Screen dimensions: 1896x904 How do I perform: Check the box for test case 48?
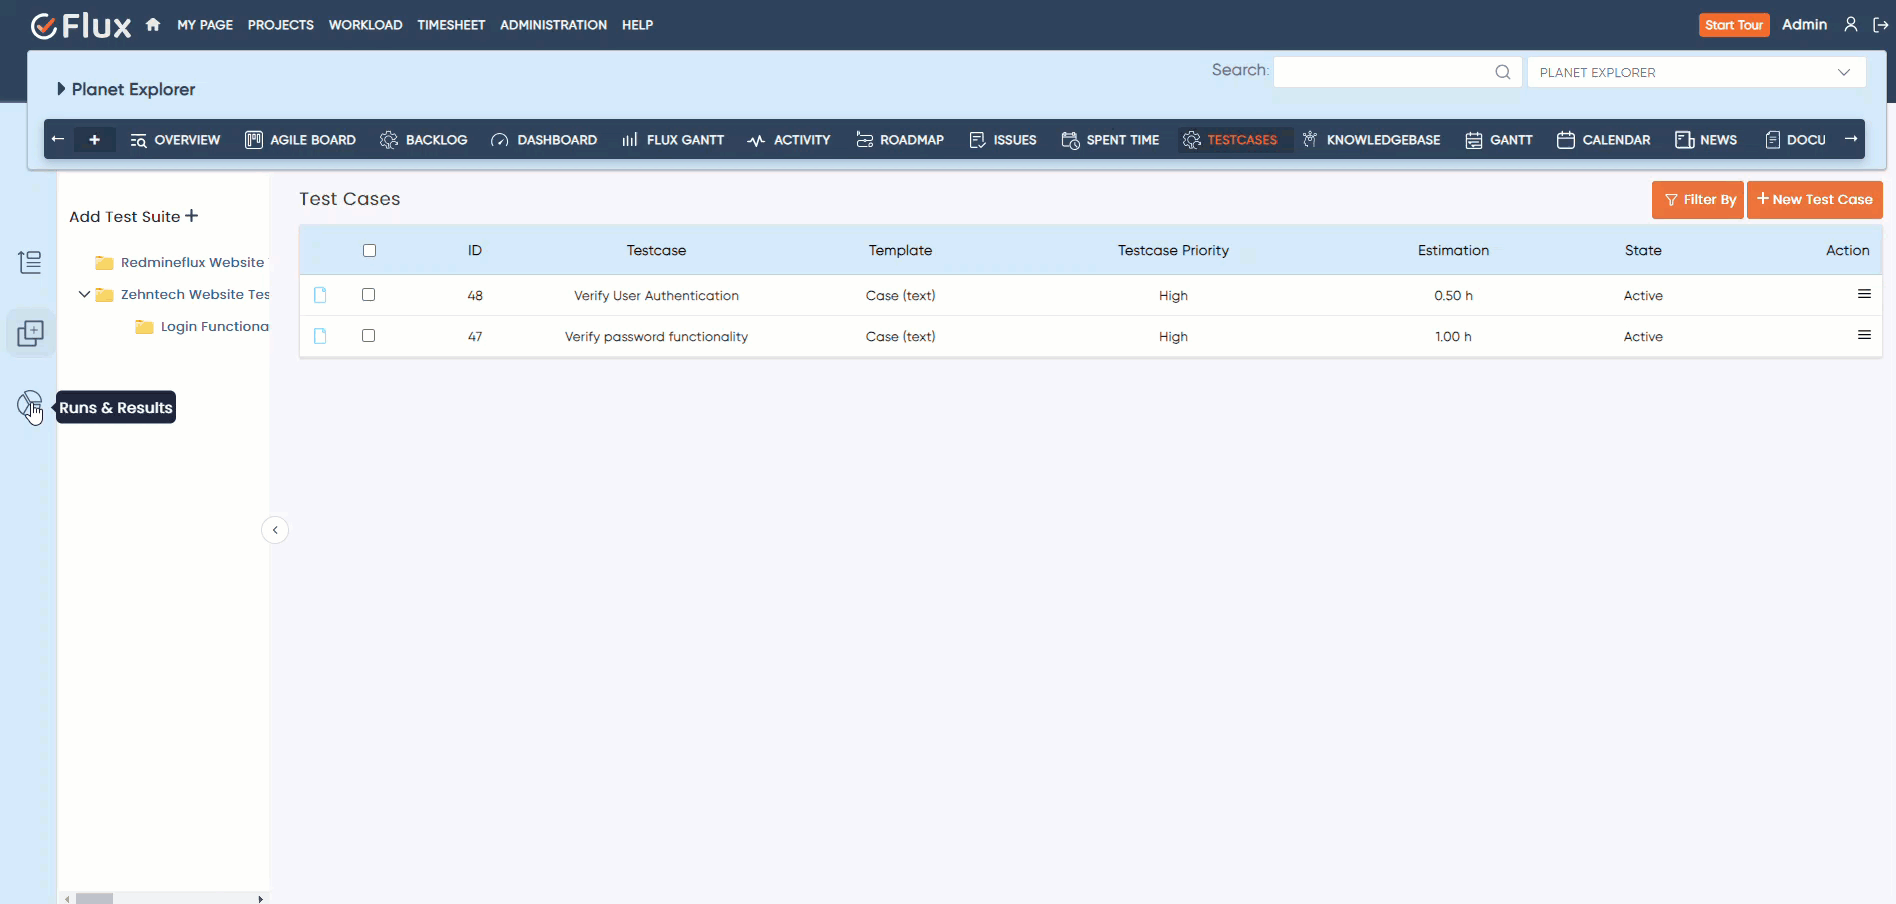pyautogui.click(x=369, y=295)
